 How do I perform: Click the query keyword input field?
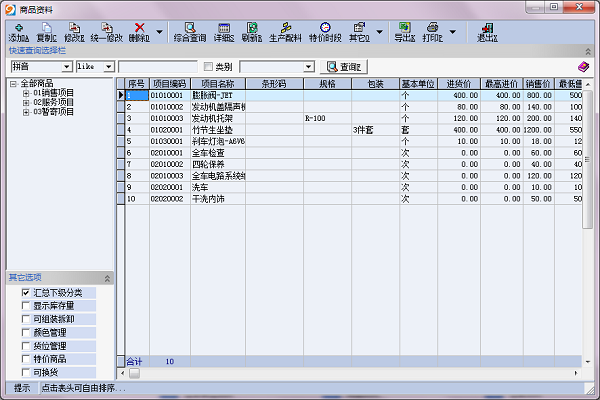157,67
